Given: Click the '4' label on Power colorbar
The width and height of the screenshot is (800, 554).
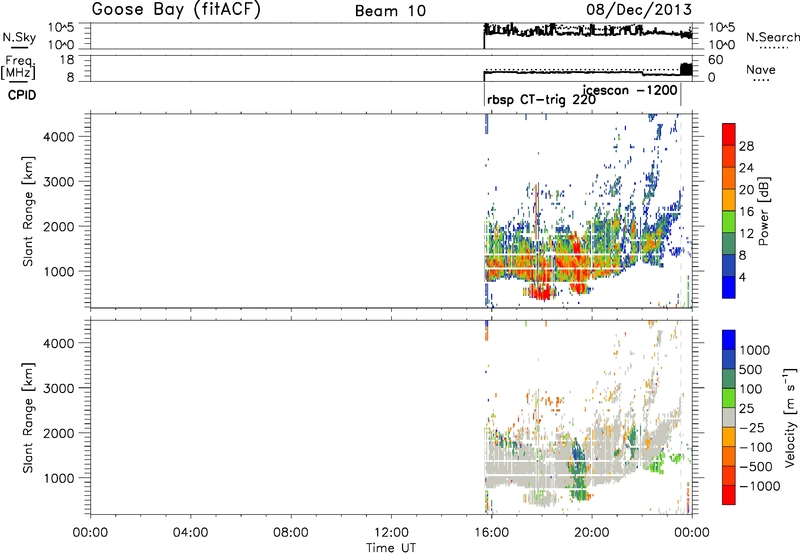Looking at the screenshot, I should (x=742, y=278).
